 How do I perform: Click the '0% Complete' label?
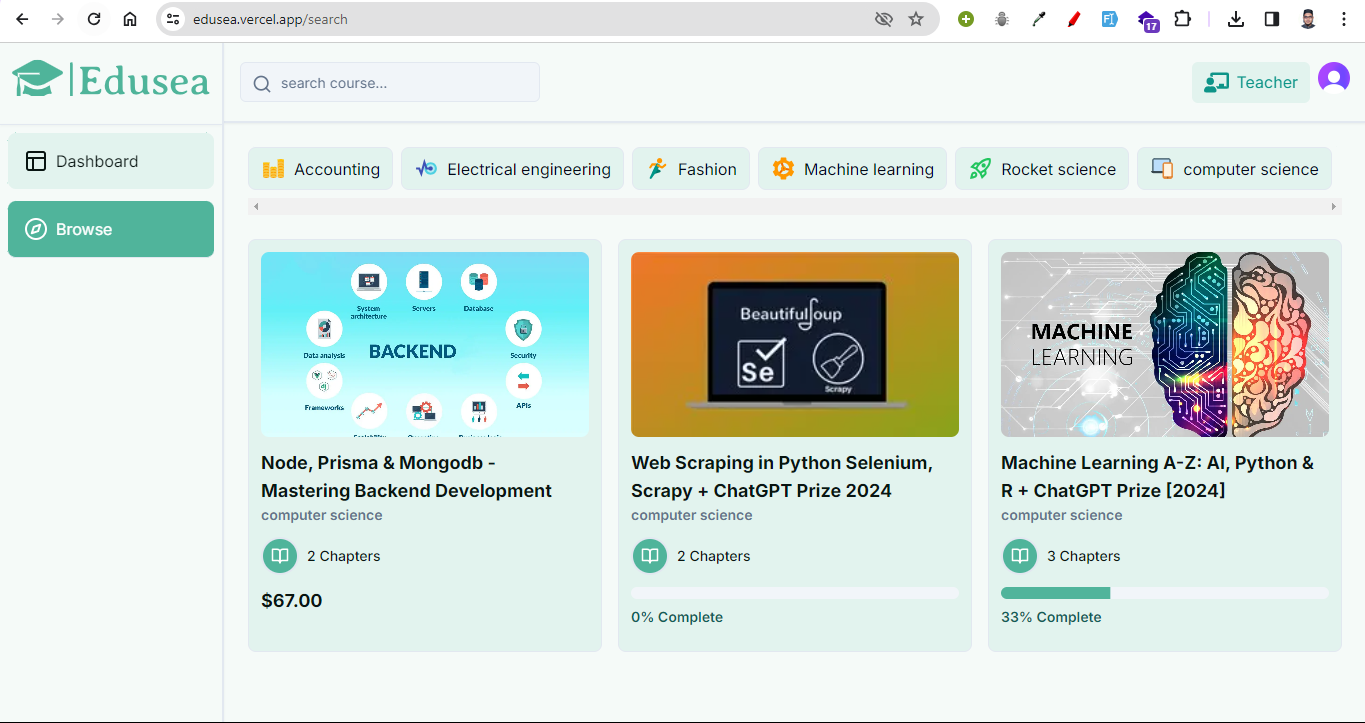coord(677,617)
